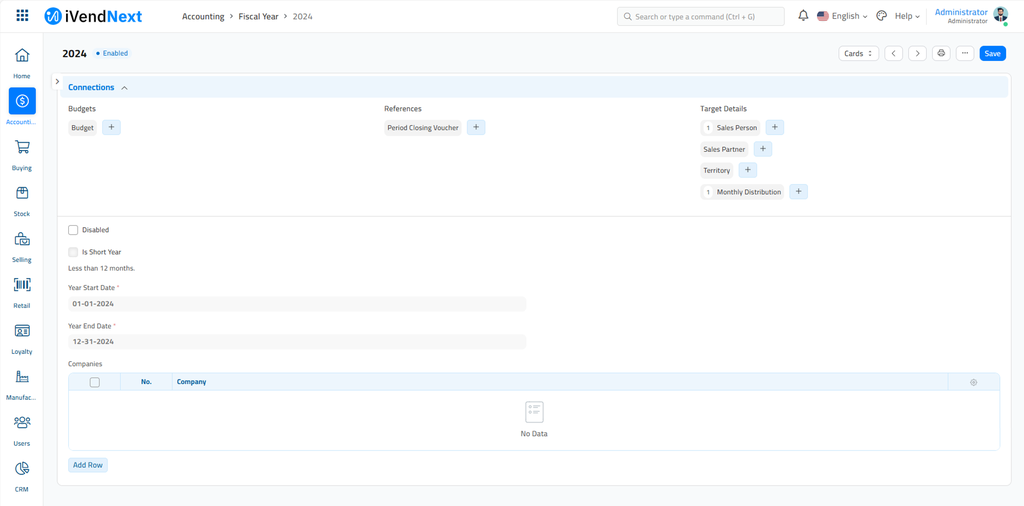Click the print icon button
The image size is (1024, 506).
coord(941,53)
